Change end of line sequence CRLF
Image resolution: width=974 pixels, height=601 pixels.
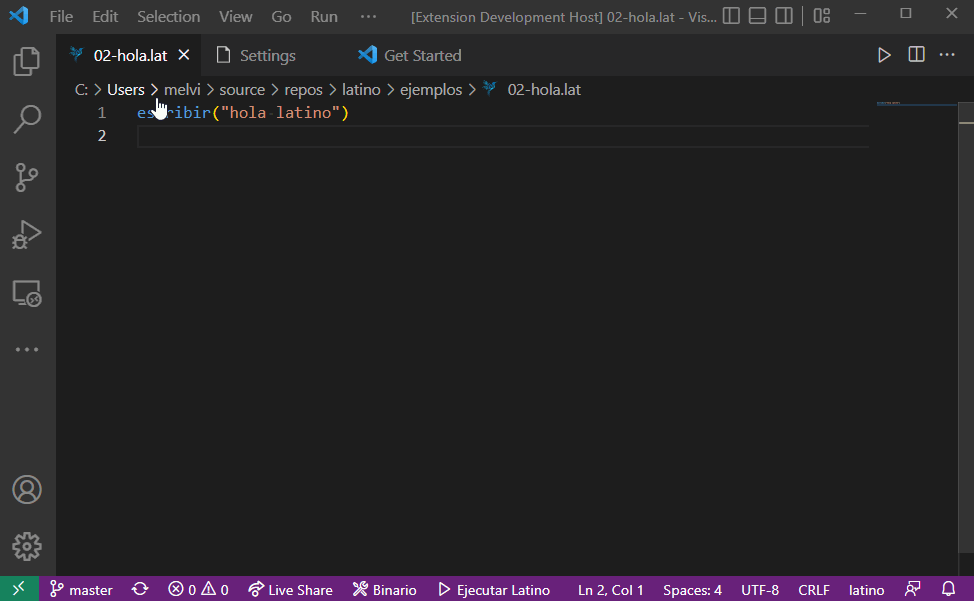tap(814, 589)
